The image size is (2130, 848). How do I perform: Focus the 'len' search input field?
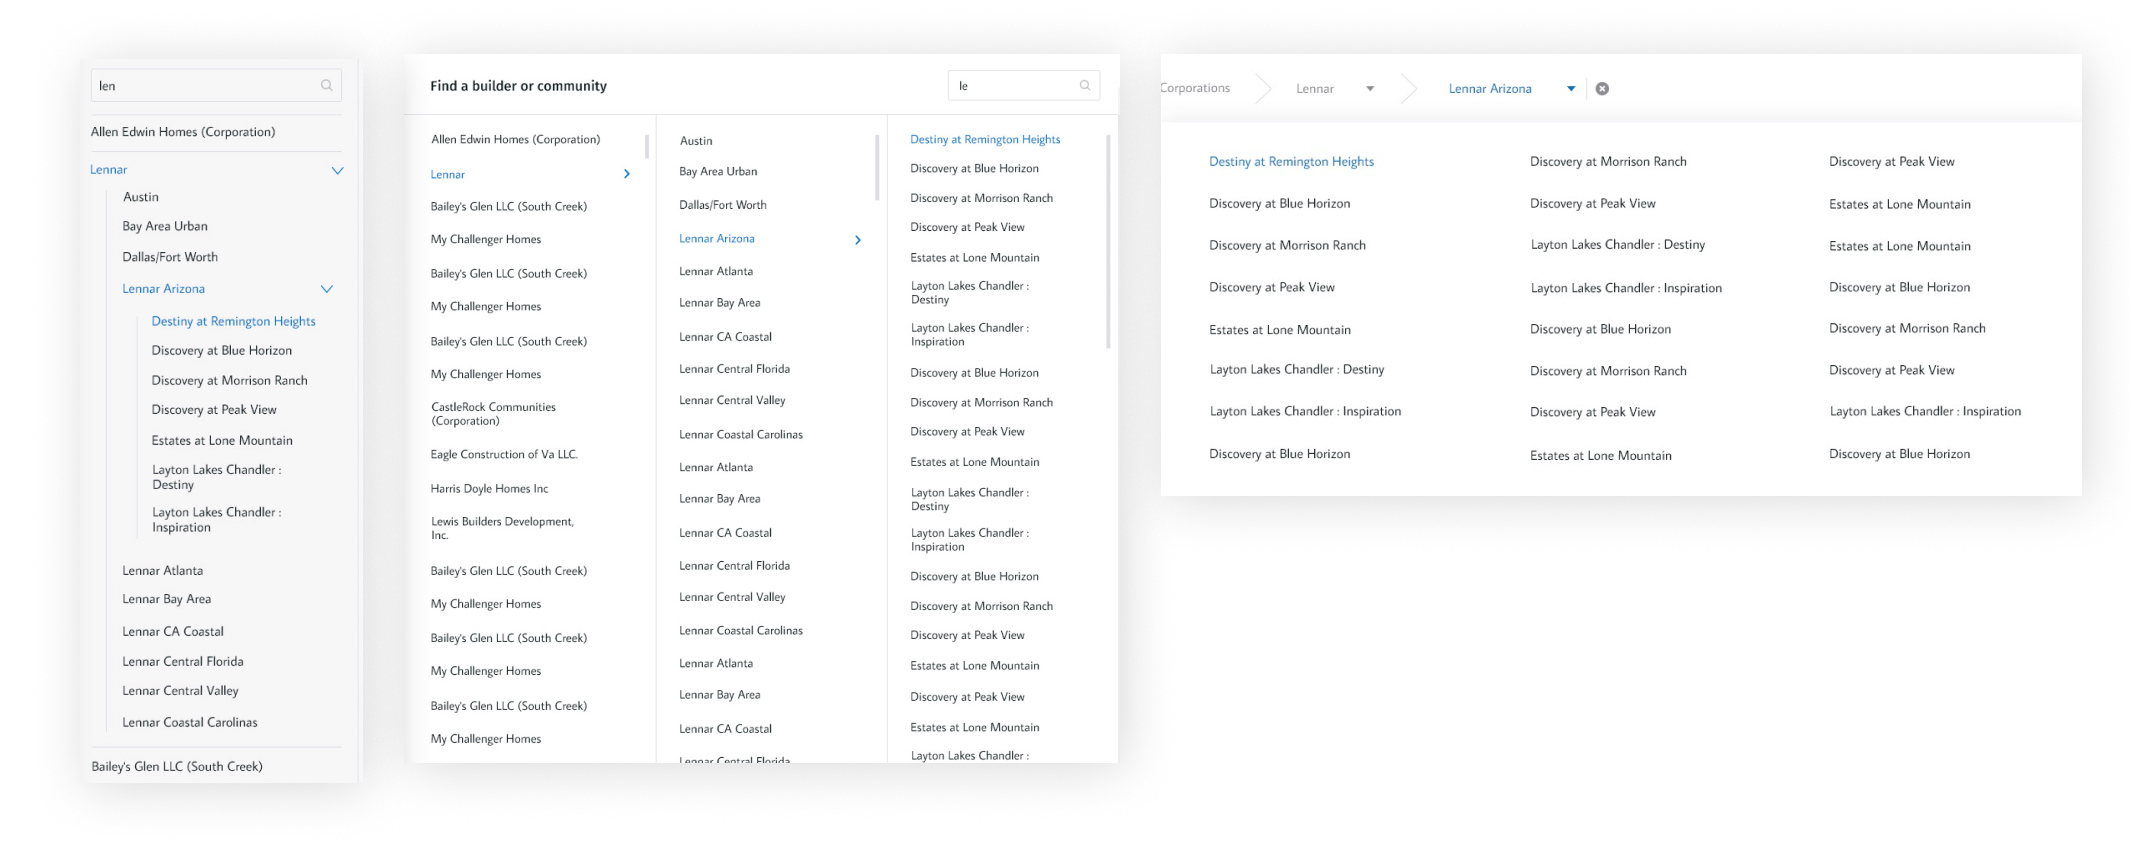(205, 86)
